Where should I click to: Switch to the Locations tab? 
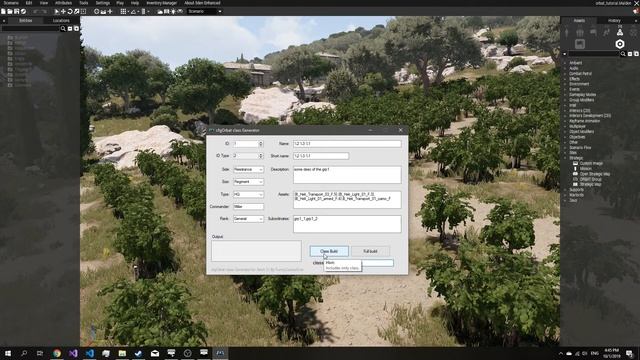[61, 20]
